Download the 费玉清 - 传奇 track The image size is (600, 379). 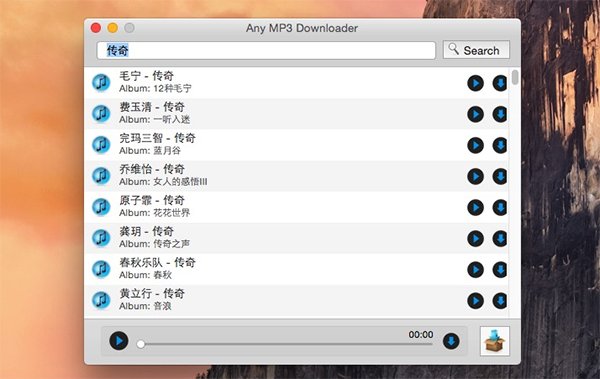[x=500, y=114]
